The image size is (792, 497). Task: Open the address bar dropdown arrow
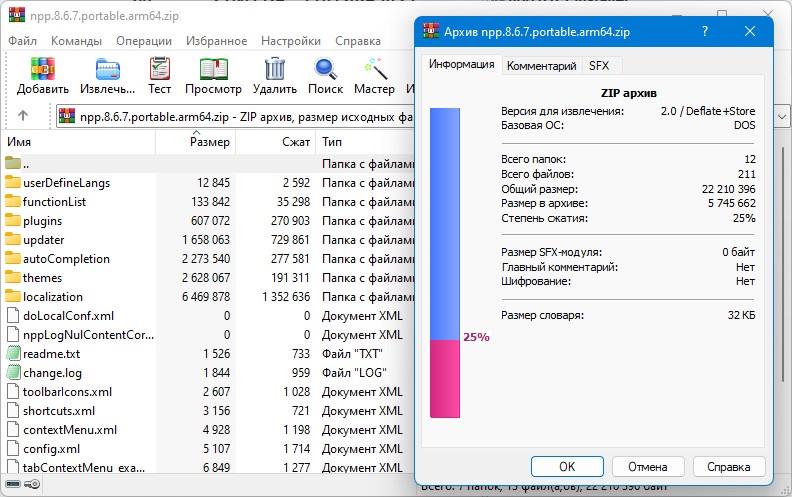(781, 117)
